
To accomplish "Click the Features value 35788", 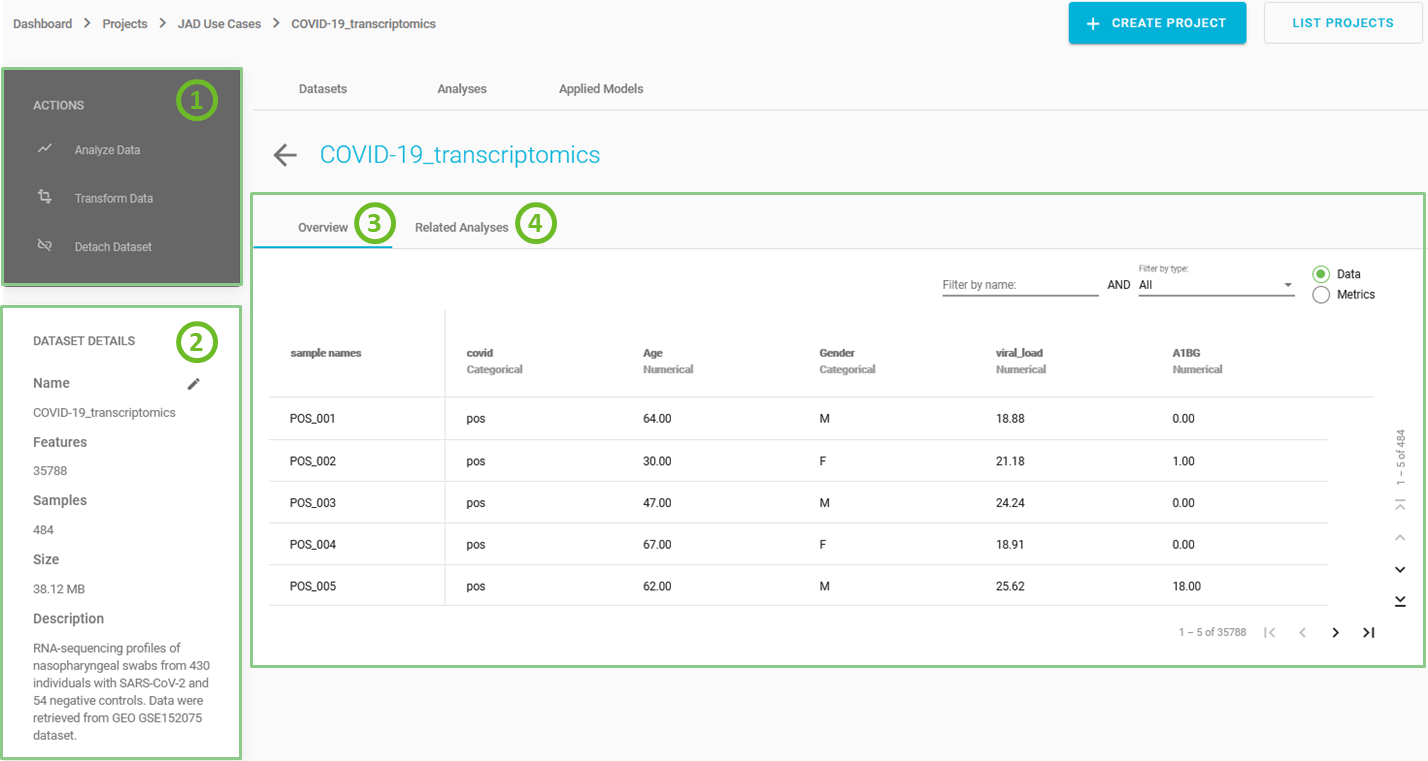I will (50, 471).
